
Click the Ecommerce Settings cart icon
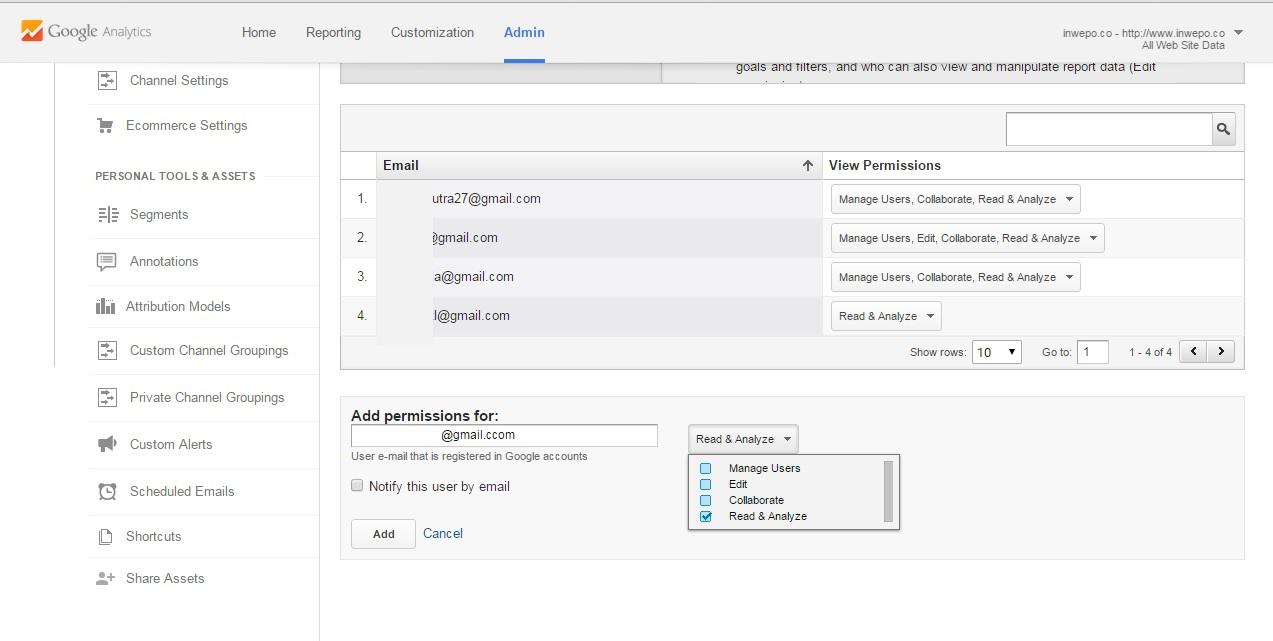click(x=105, y=126)
